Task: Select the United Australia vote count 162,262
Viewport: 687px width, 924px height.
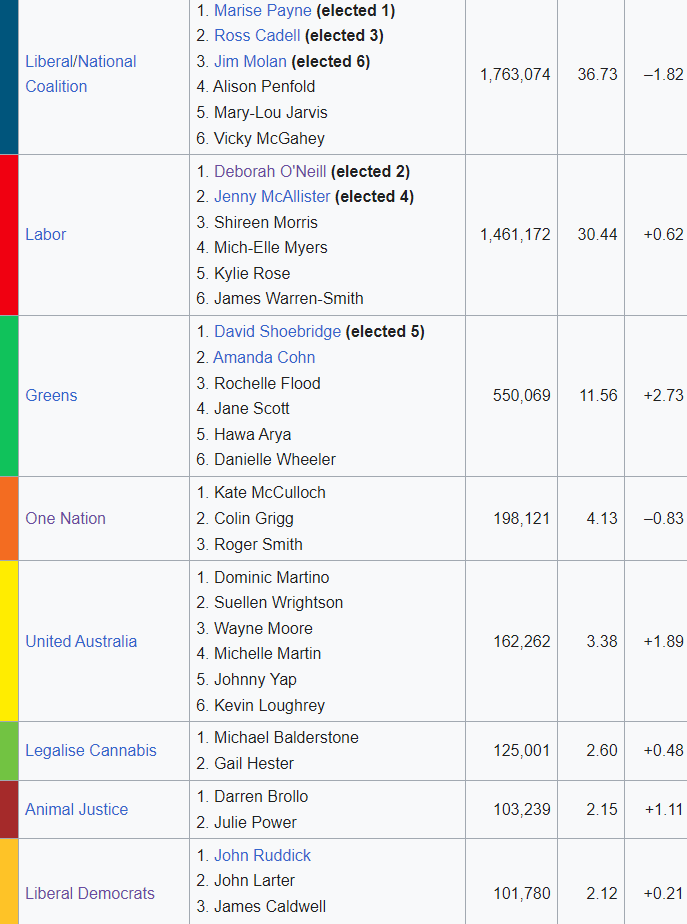Action: point(521,641)
